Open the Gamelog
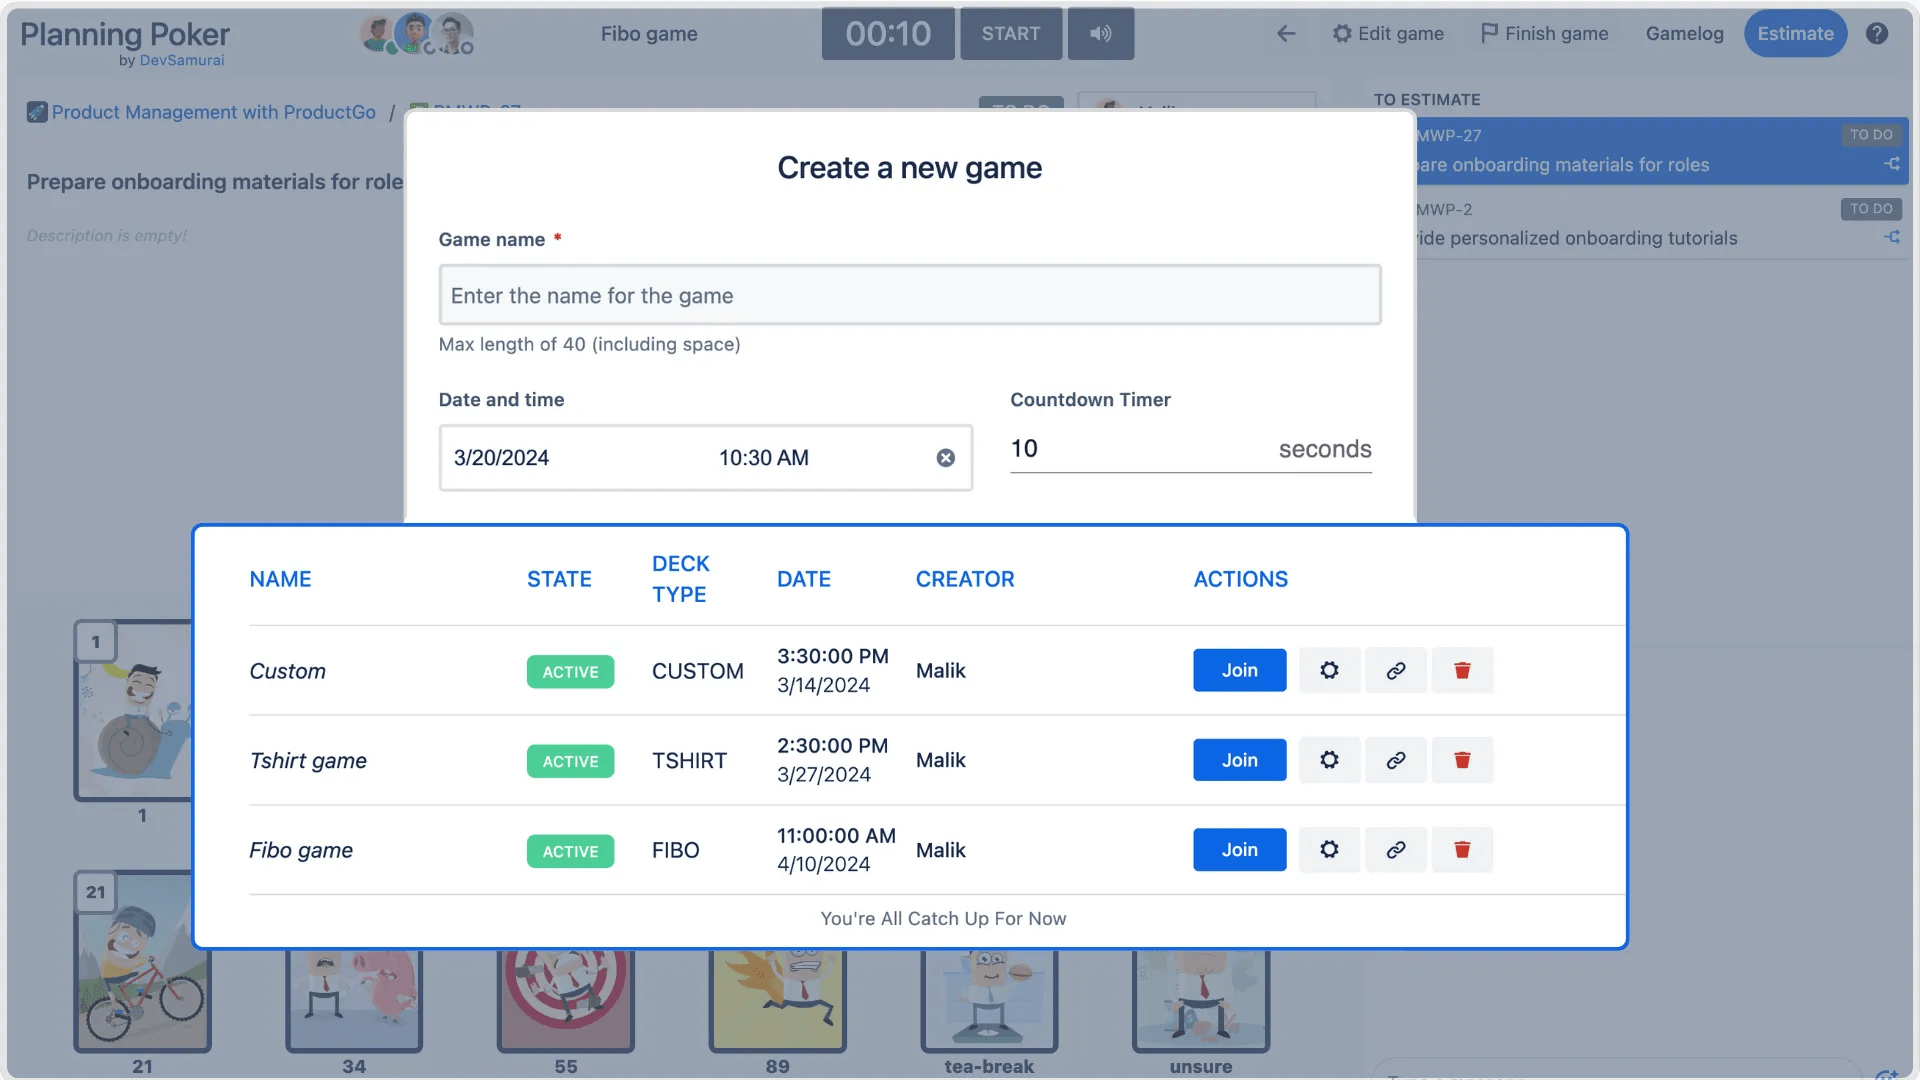Screen dimensions: 1920x1080 1684,33
